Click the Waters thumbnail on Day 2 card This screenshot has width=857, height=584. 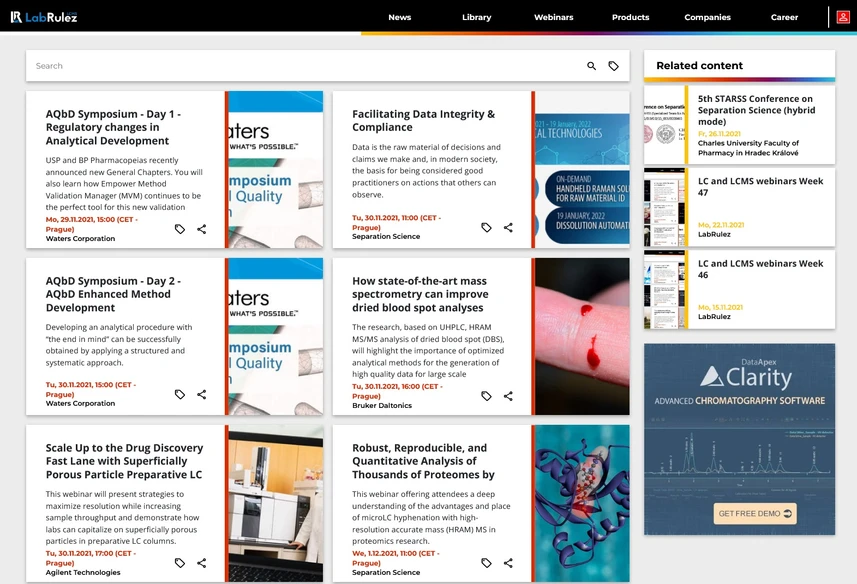275,336
